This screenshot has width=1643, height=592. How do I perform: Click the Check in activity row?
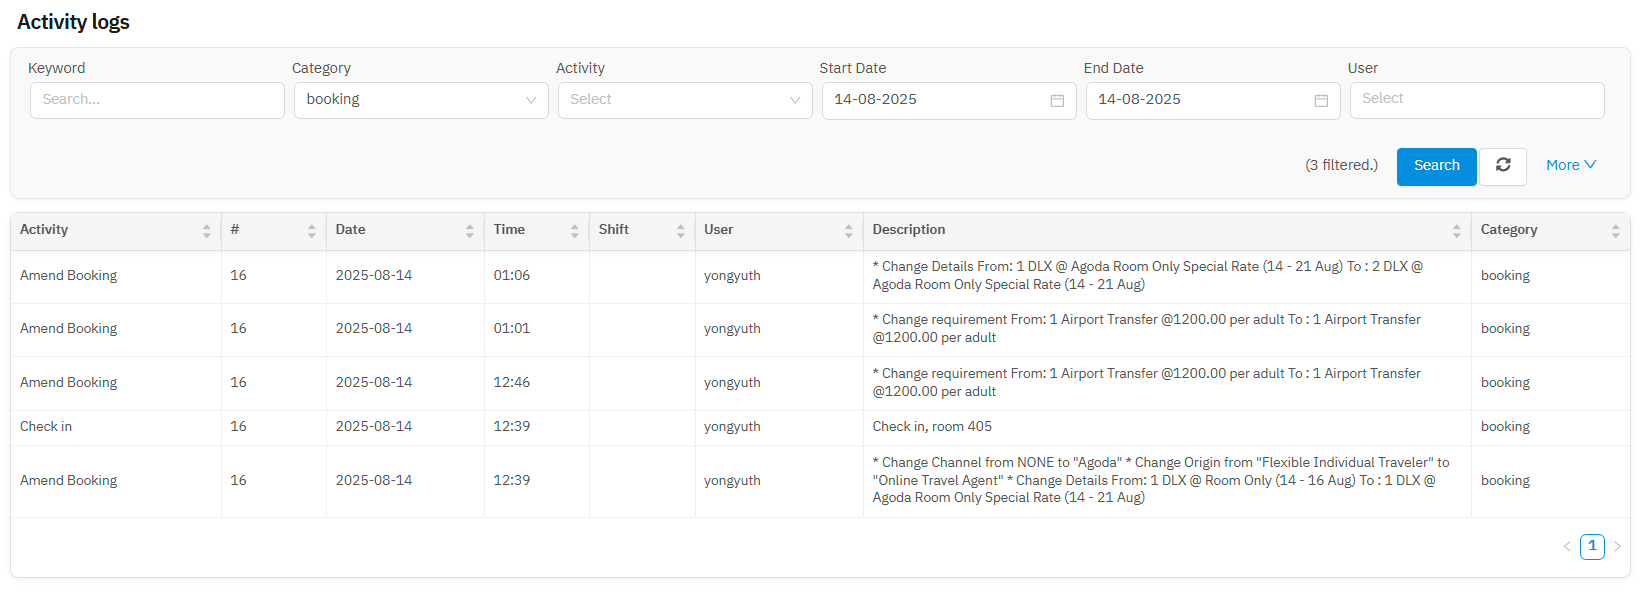coord(46,427)
